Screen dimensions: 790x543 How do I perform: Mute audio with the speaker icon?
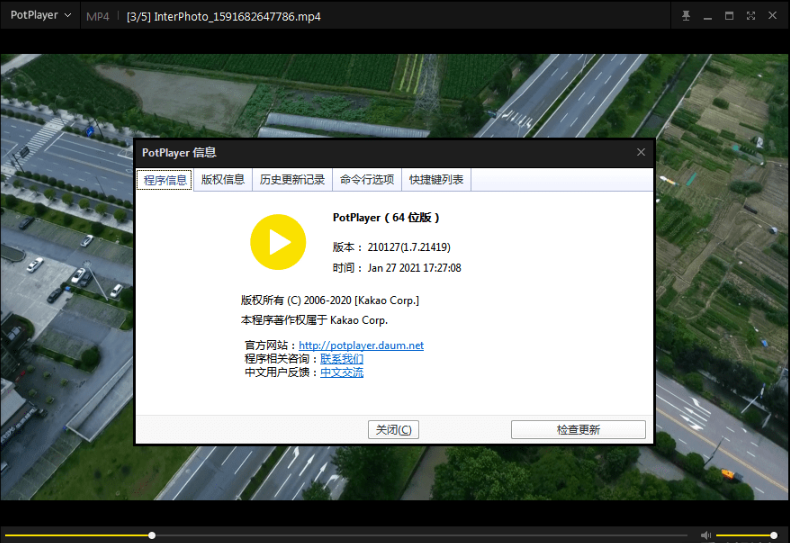(x=706, y=535)
